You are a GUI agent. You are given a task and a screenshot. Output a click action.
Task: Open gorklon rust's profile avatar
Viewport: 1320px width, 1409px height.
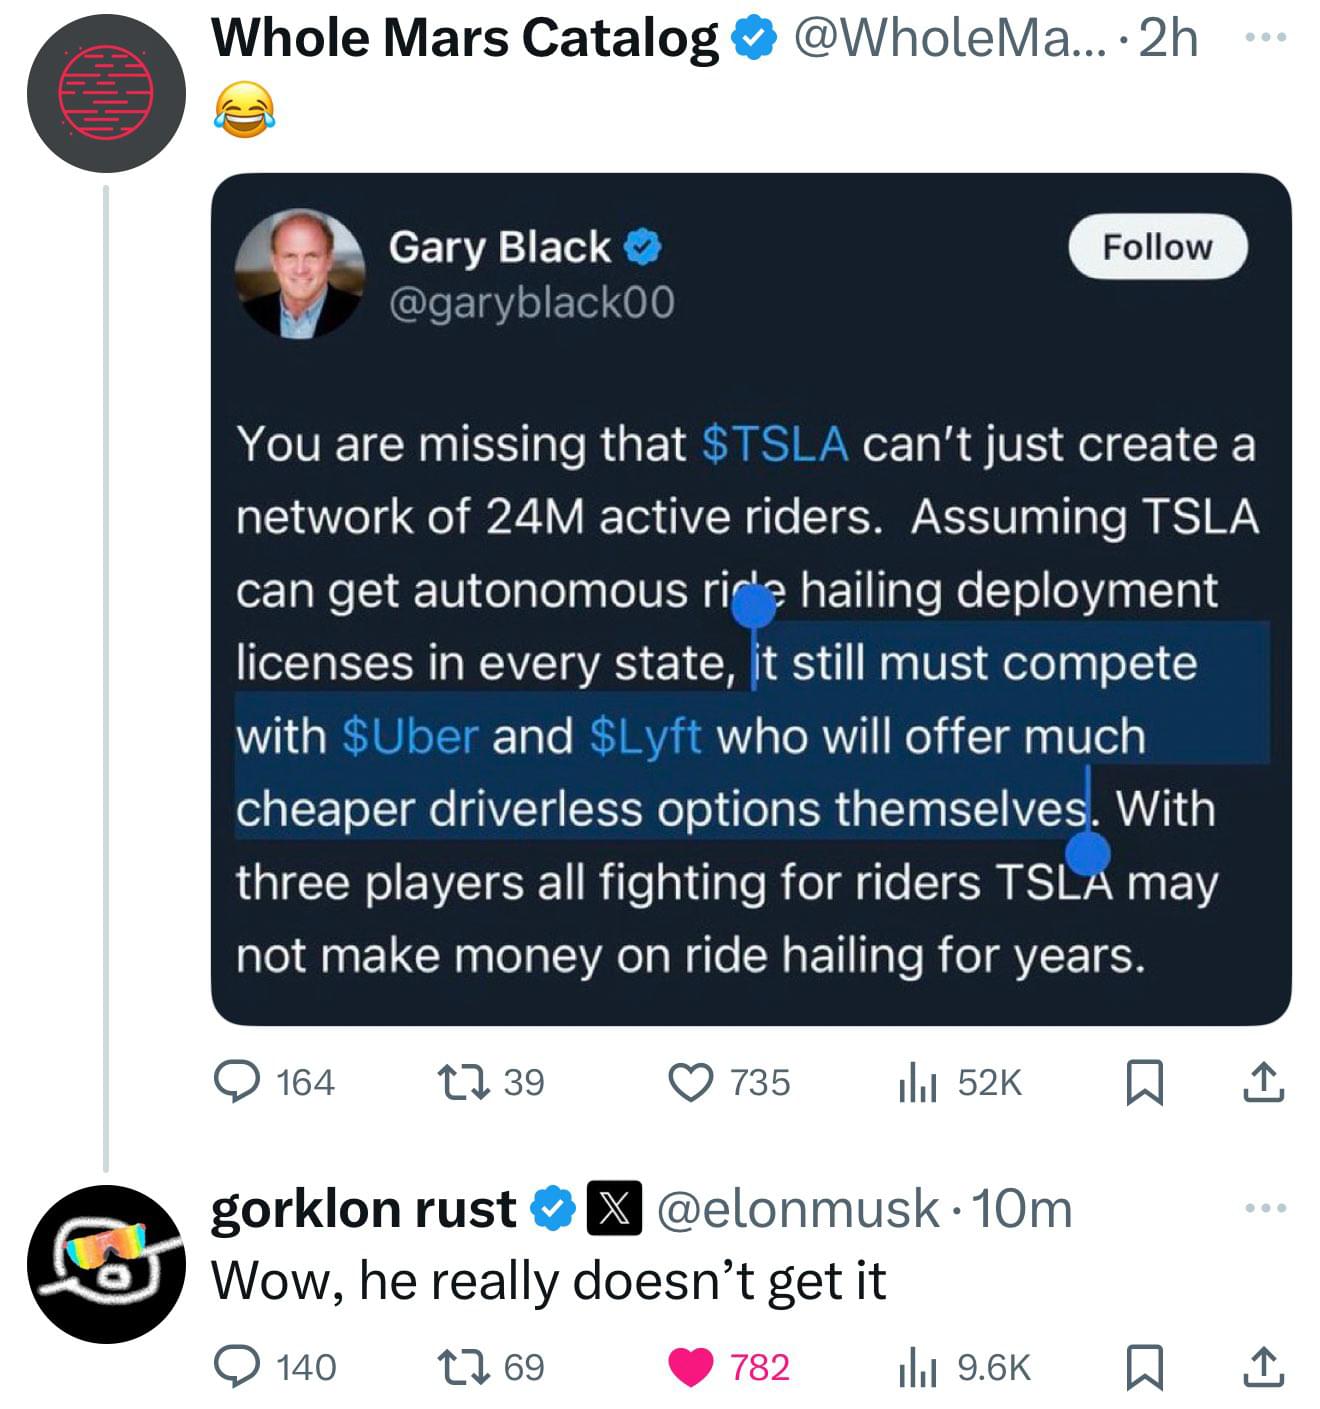[x=106, y=1264]
